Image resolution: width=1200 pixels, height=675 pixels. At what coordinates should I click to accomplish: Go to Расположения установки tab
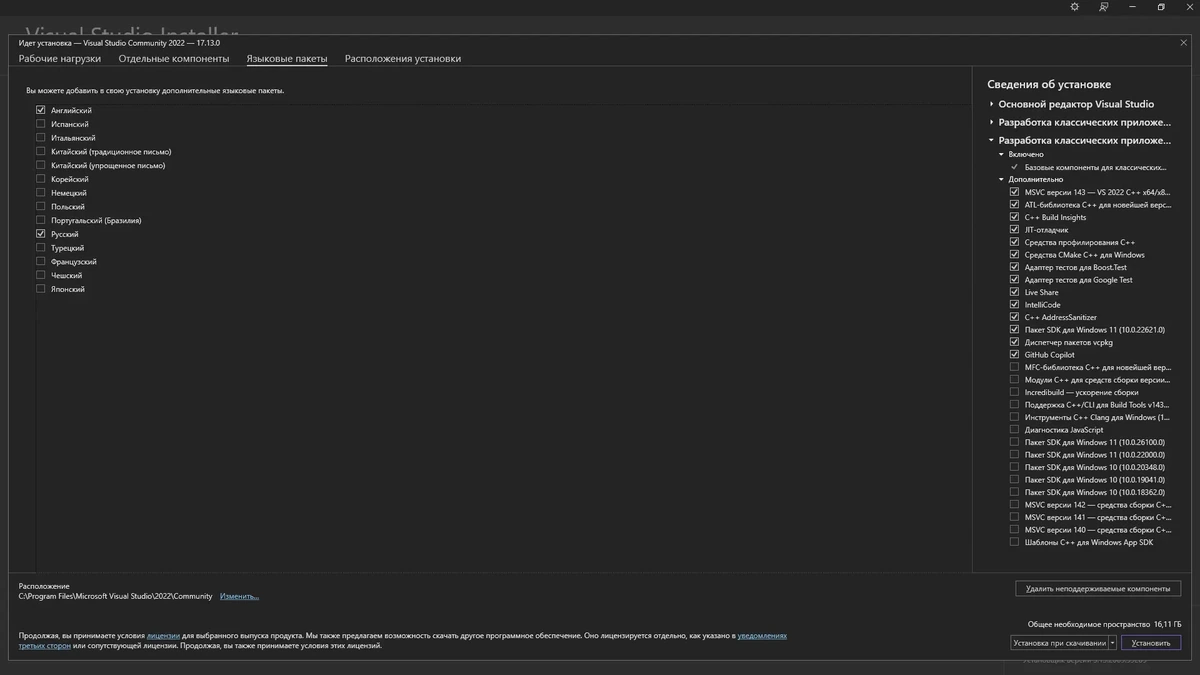403,59
